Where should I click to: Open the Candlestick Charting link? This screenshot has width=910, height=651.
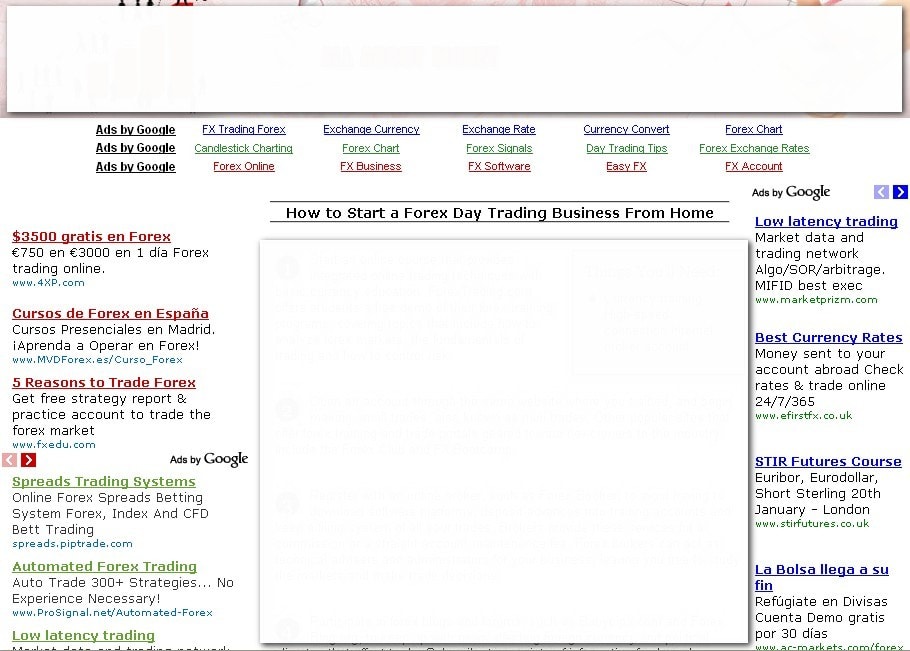[x=244, y=148]
